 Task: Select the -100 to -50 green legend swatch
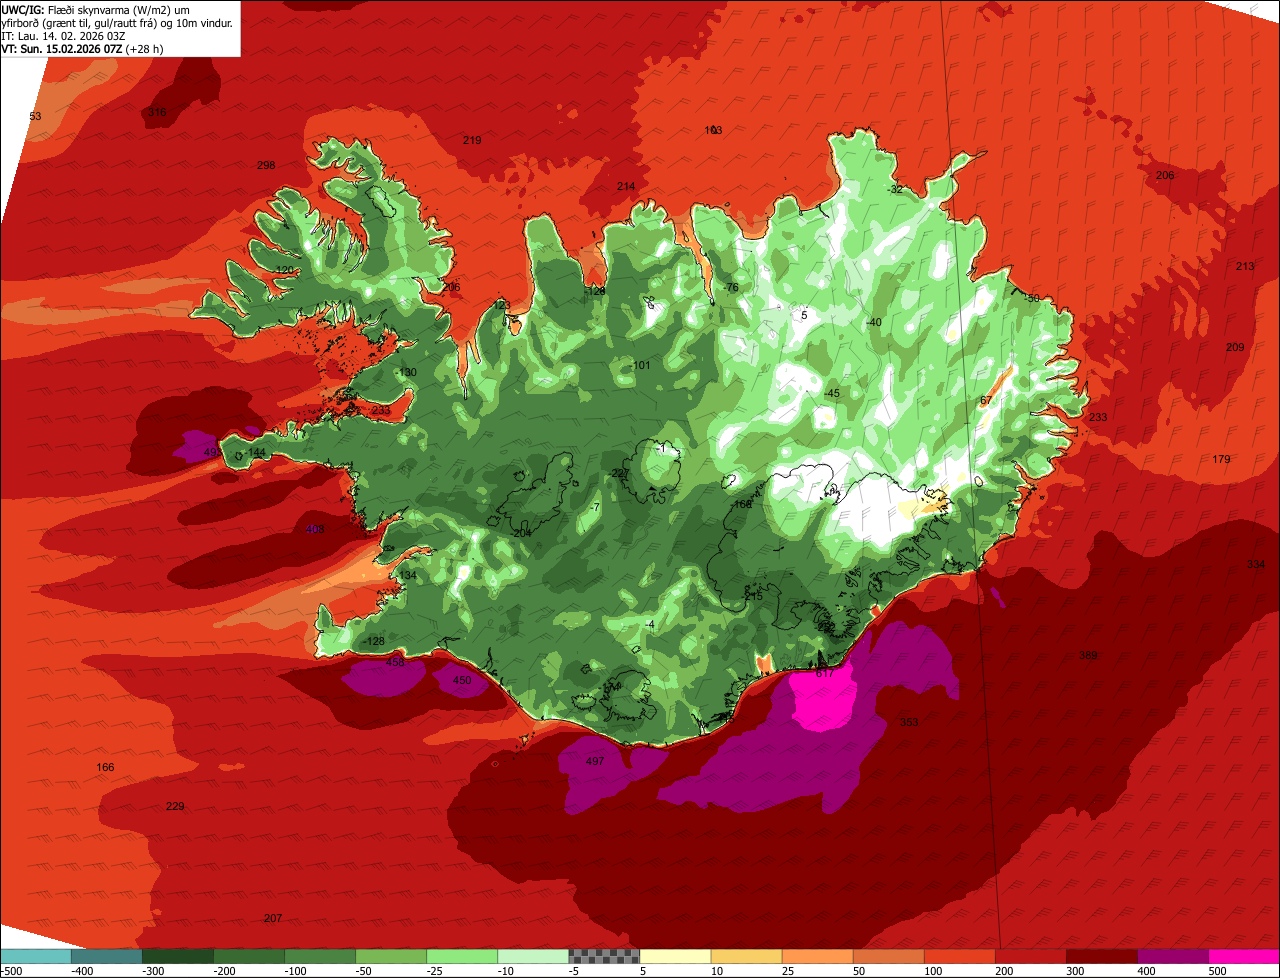pos(319,956)
